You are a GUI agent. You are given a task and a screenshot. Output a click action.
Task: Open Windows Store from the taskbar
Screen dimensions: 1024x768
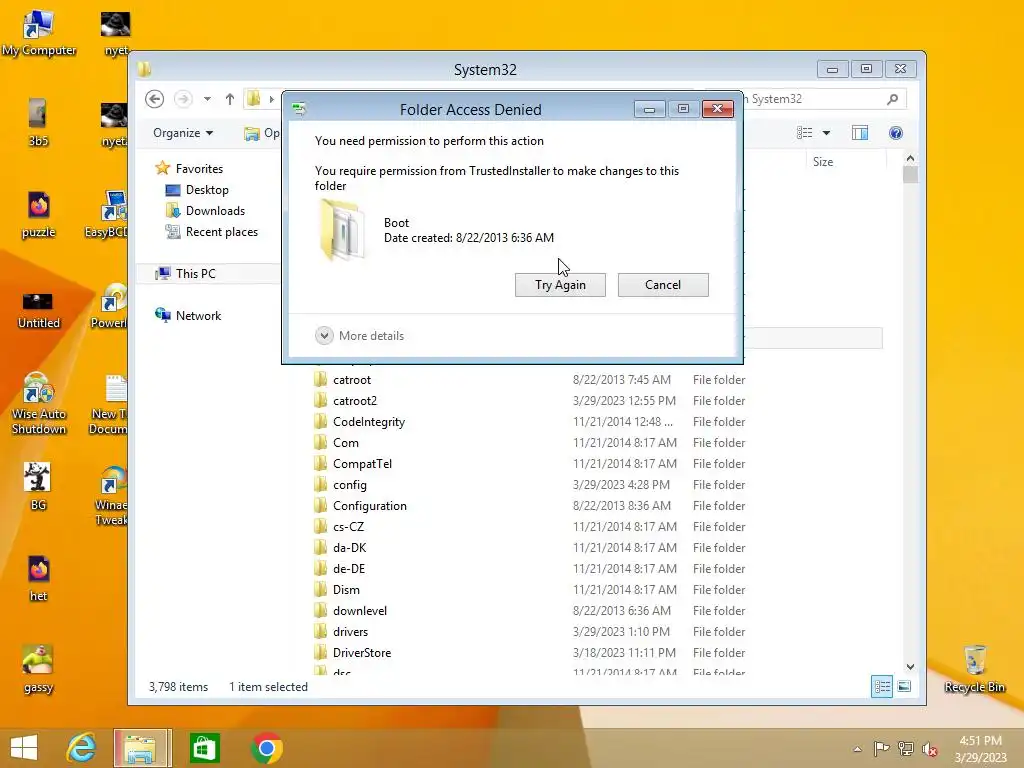pos(204,748)
